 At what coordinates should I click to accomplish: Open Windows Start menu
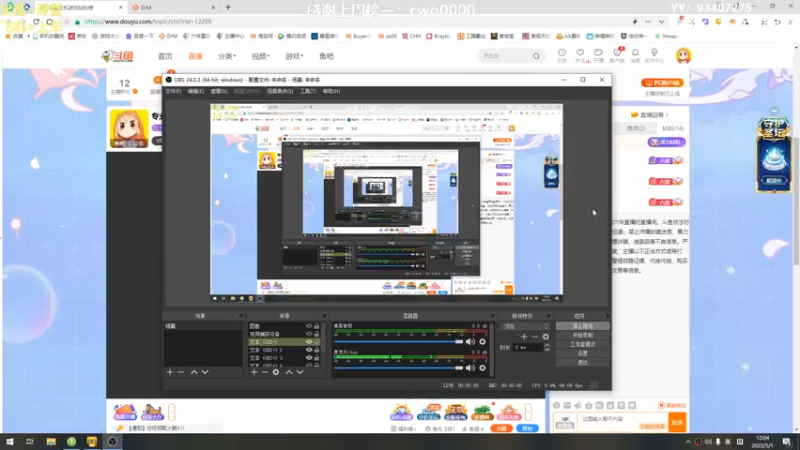(10, 441)
